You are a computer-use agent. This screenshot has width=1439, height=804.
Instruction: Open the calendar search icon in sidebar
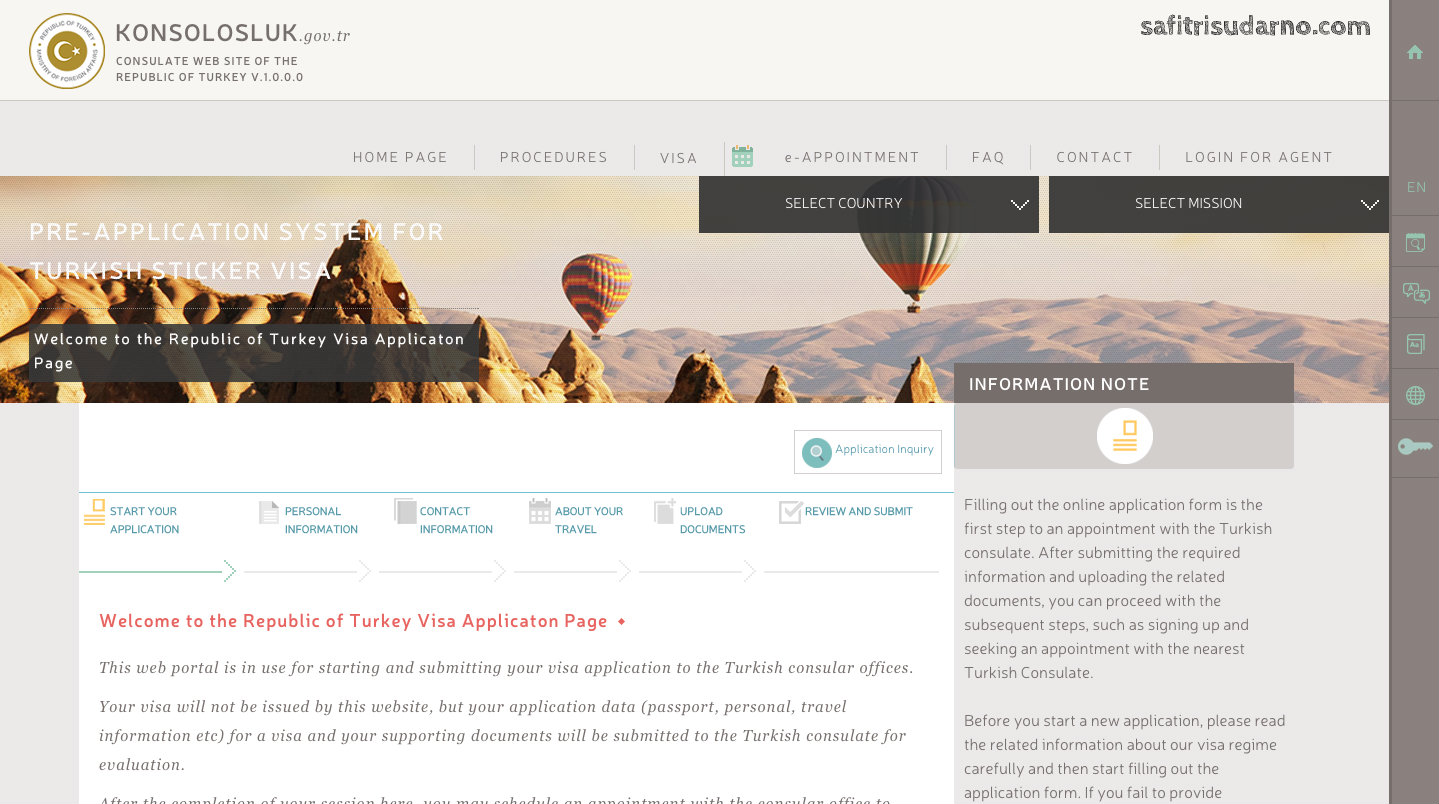click(x=1415, y=242)
